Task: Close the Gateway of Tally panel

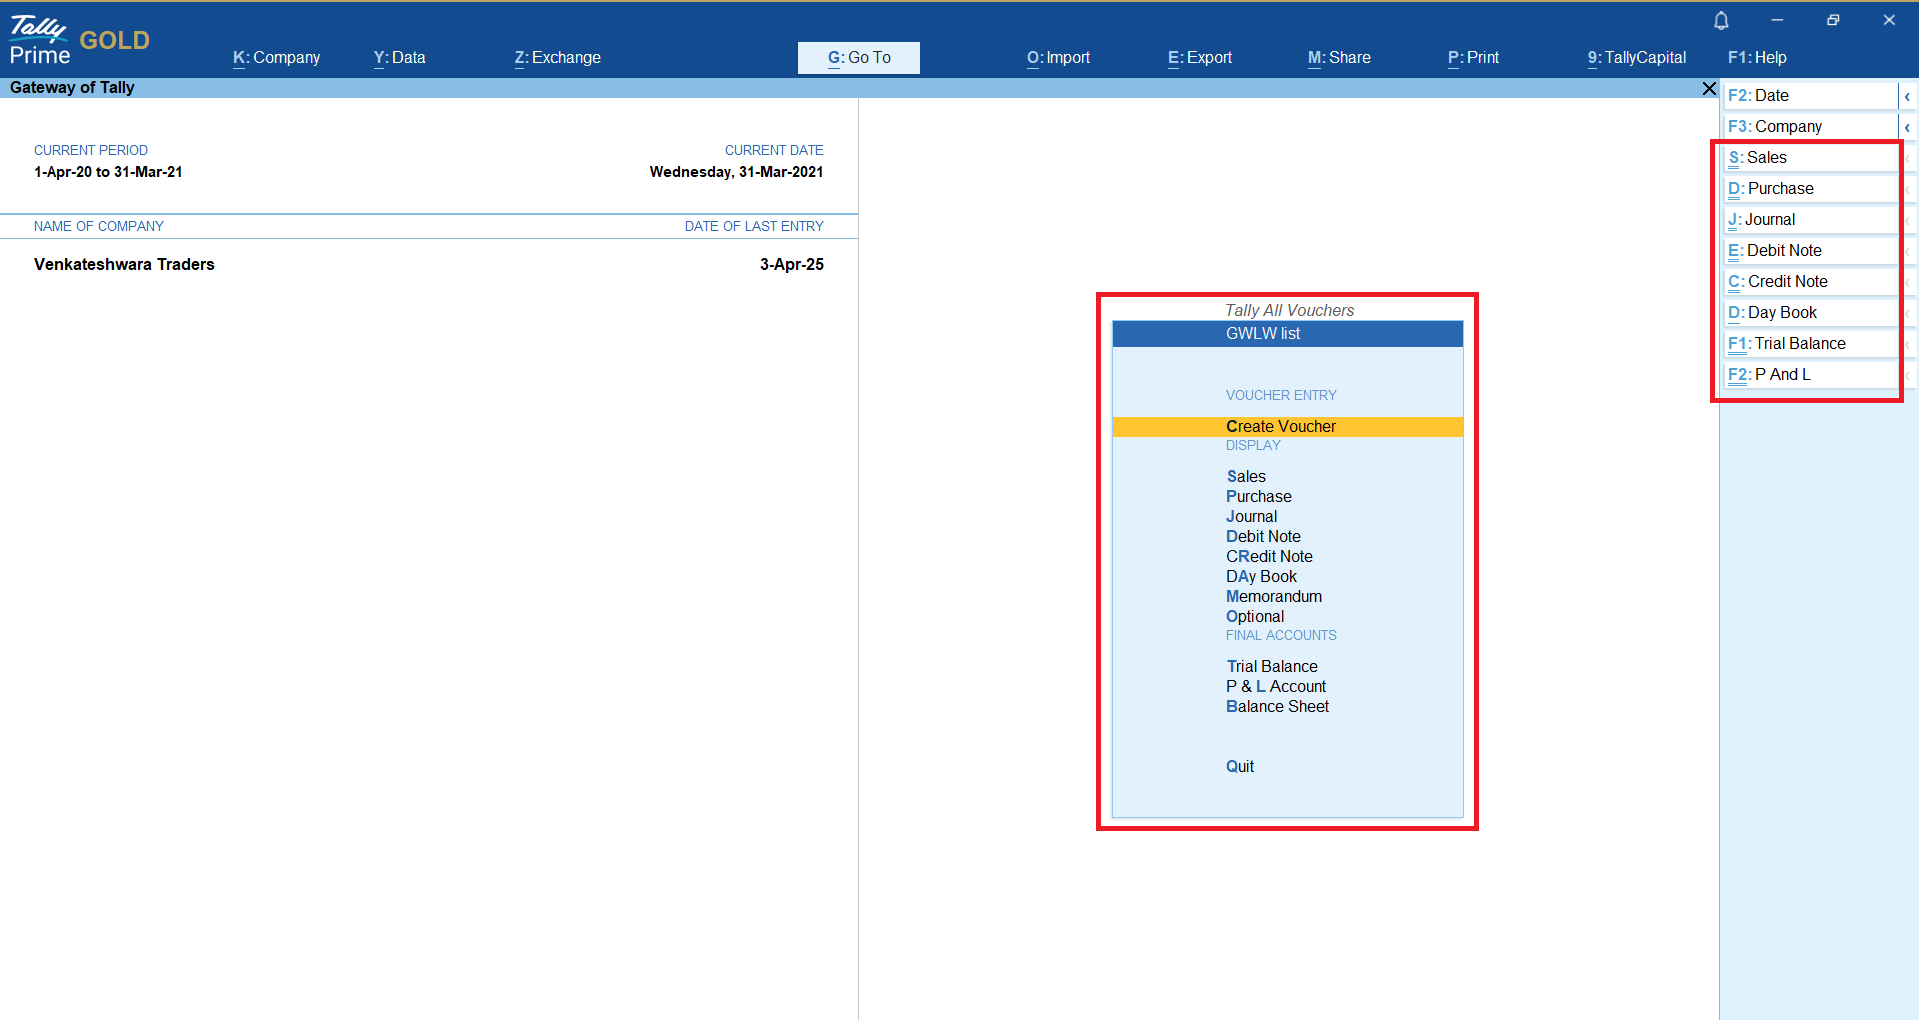Action: tap(1709, 89)
